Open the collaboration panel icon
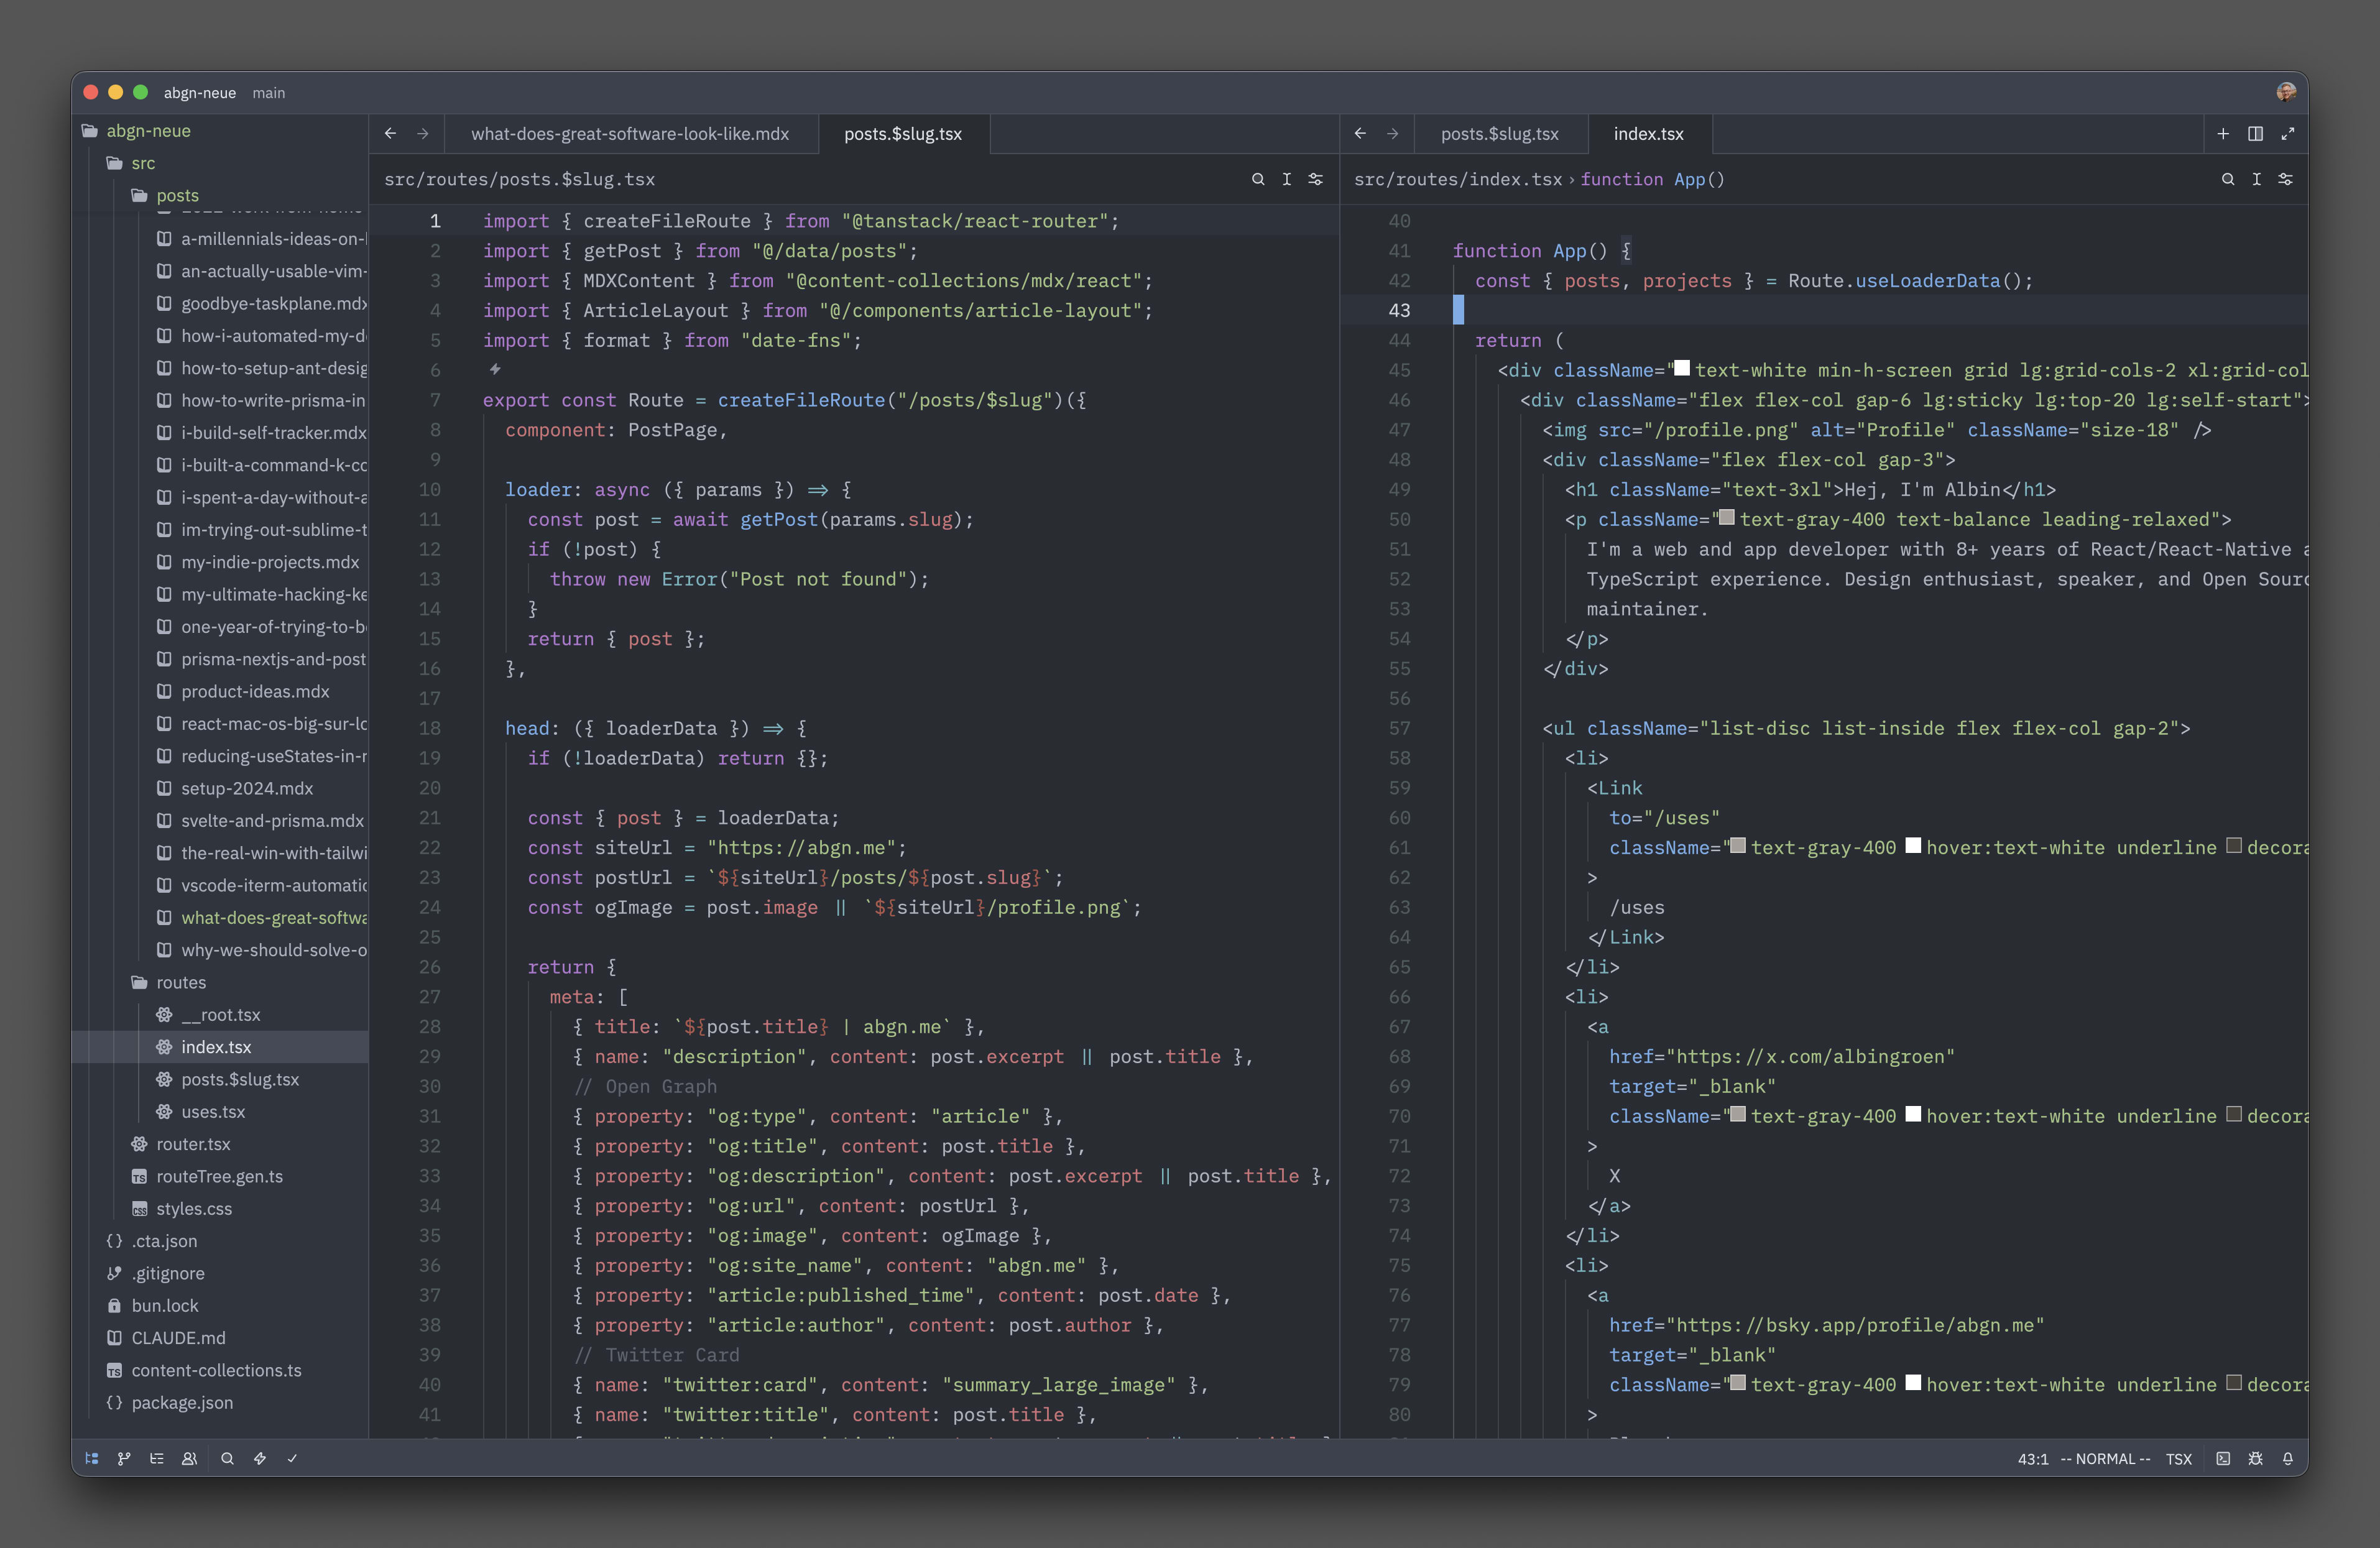The width and height of the screenshot is (2380, 1548). 189,1458
